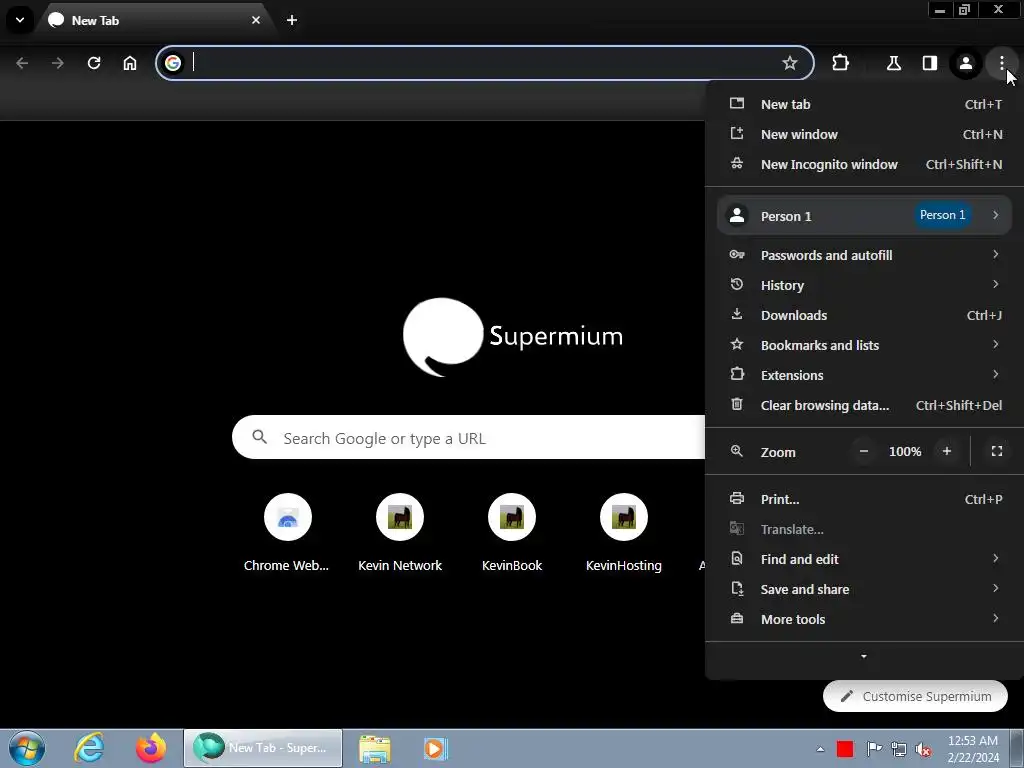Click the Home button in toolbar

[130, 63]
